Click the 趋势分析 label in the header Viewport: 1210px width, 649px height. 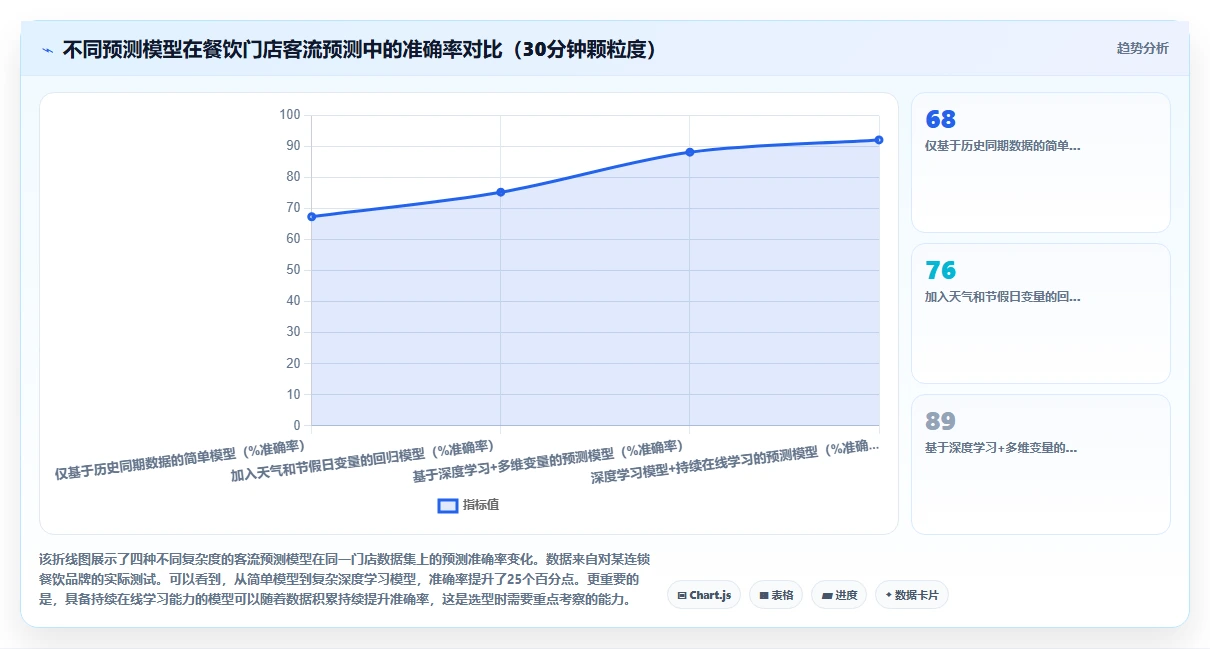[1142, 48]
